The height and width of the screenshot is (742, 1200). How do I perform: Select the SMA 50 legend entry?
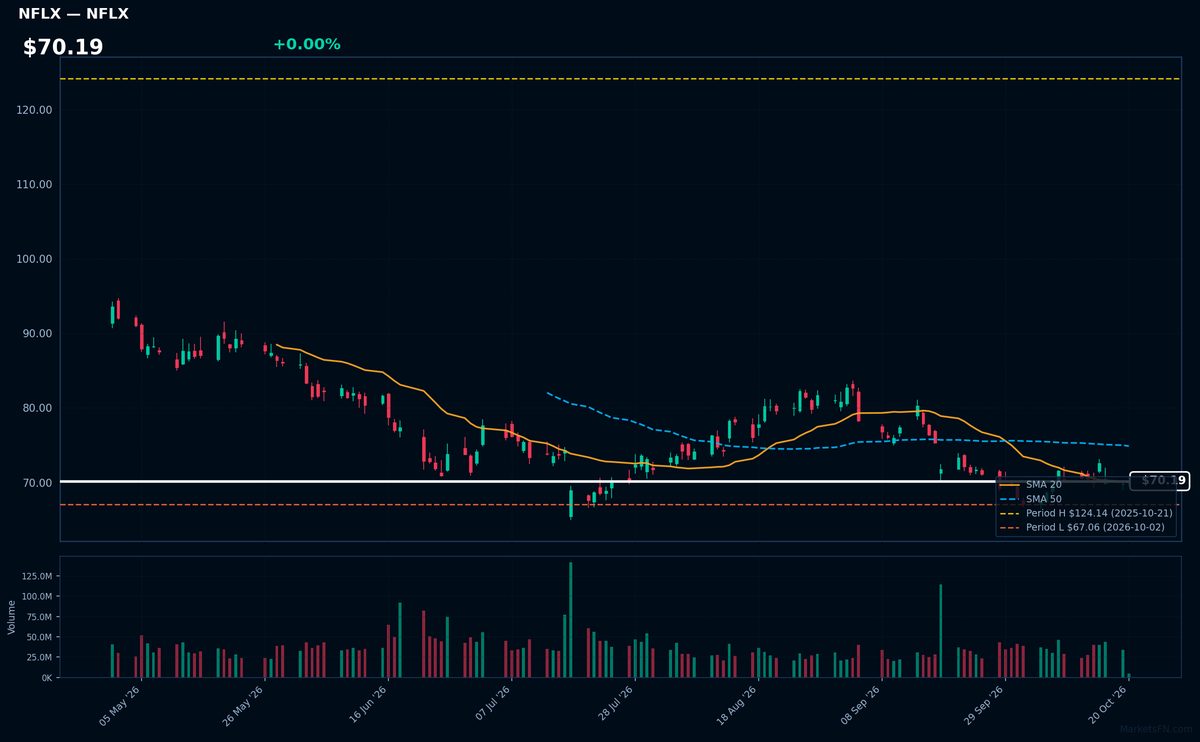click(1030, 498)
